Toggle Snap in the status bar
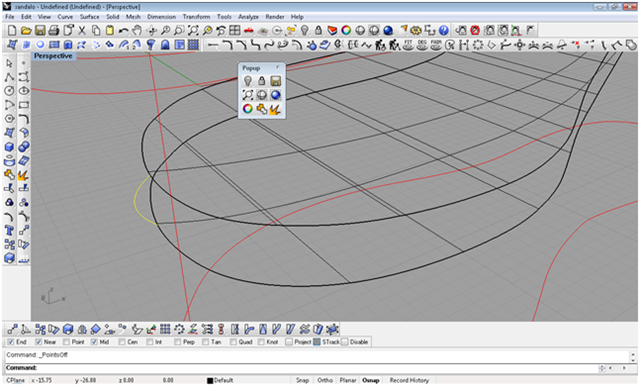 [x=302, y=380]
